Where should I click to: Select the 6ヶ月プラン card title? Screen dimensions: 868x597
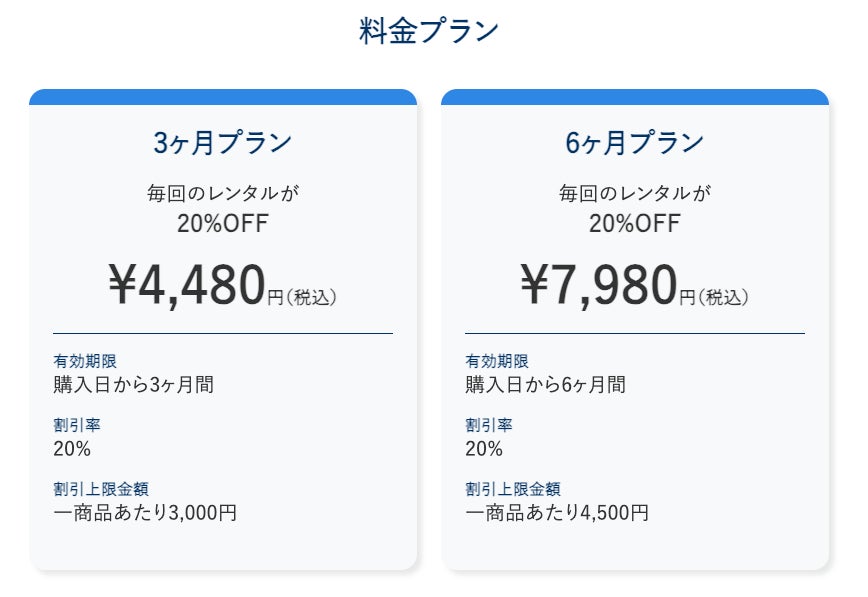coord(634,143)
